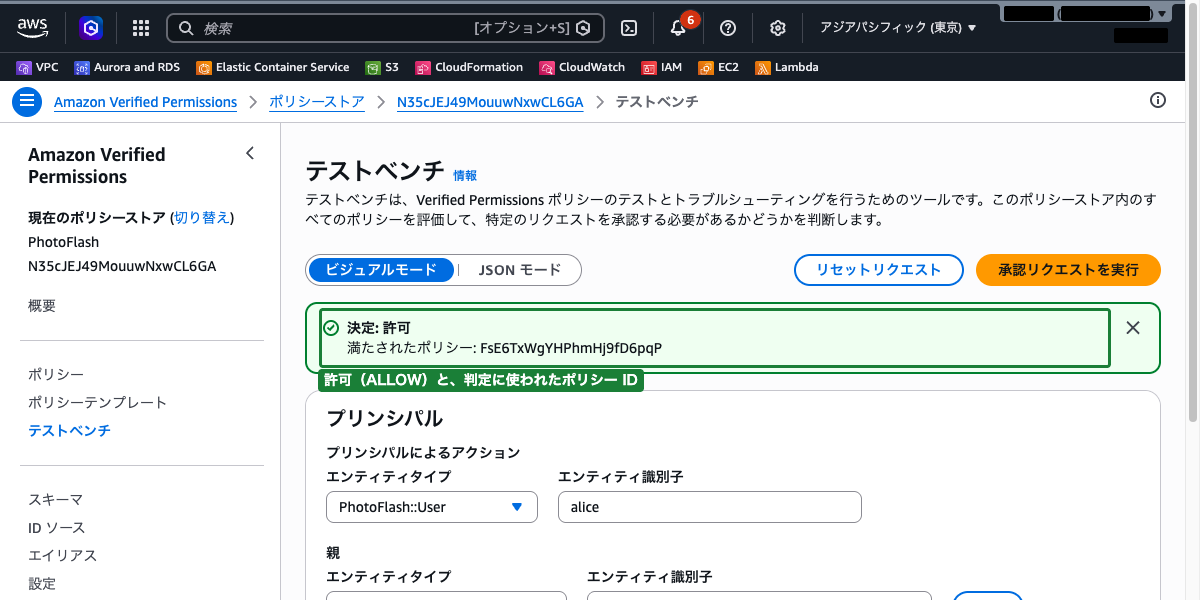Go to エイリアス in sidebar
The width and height of the screenshot is (1200, 600).
point(62,555)
